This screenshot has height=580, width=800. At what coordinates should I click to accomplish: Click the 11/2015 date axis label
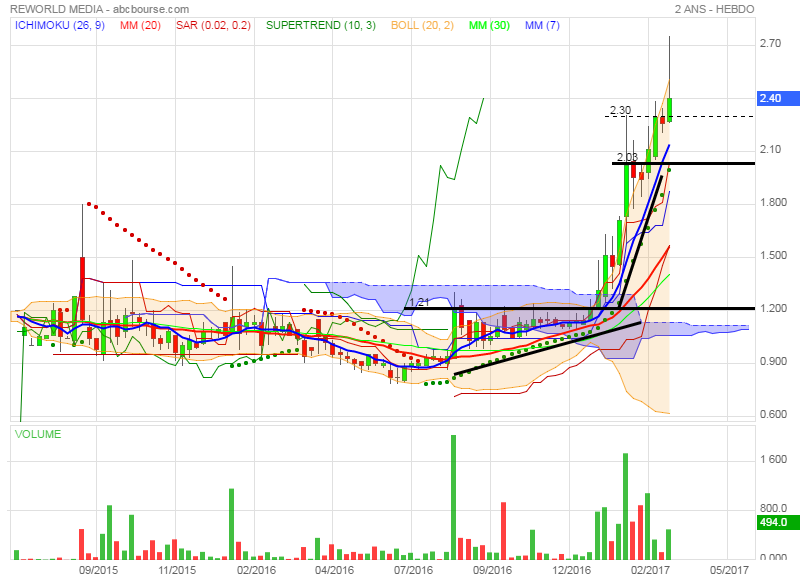[177, 570]
